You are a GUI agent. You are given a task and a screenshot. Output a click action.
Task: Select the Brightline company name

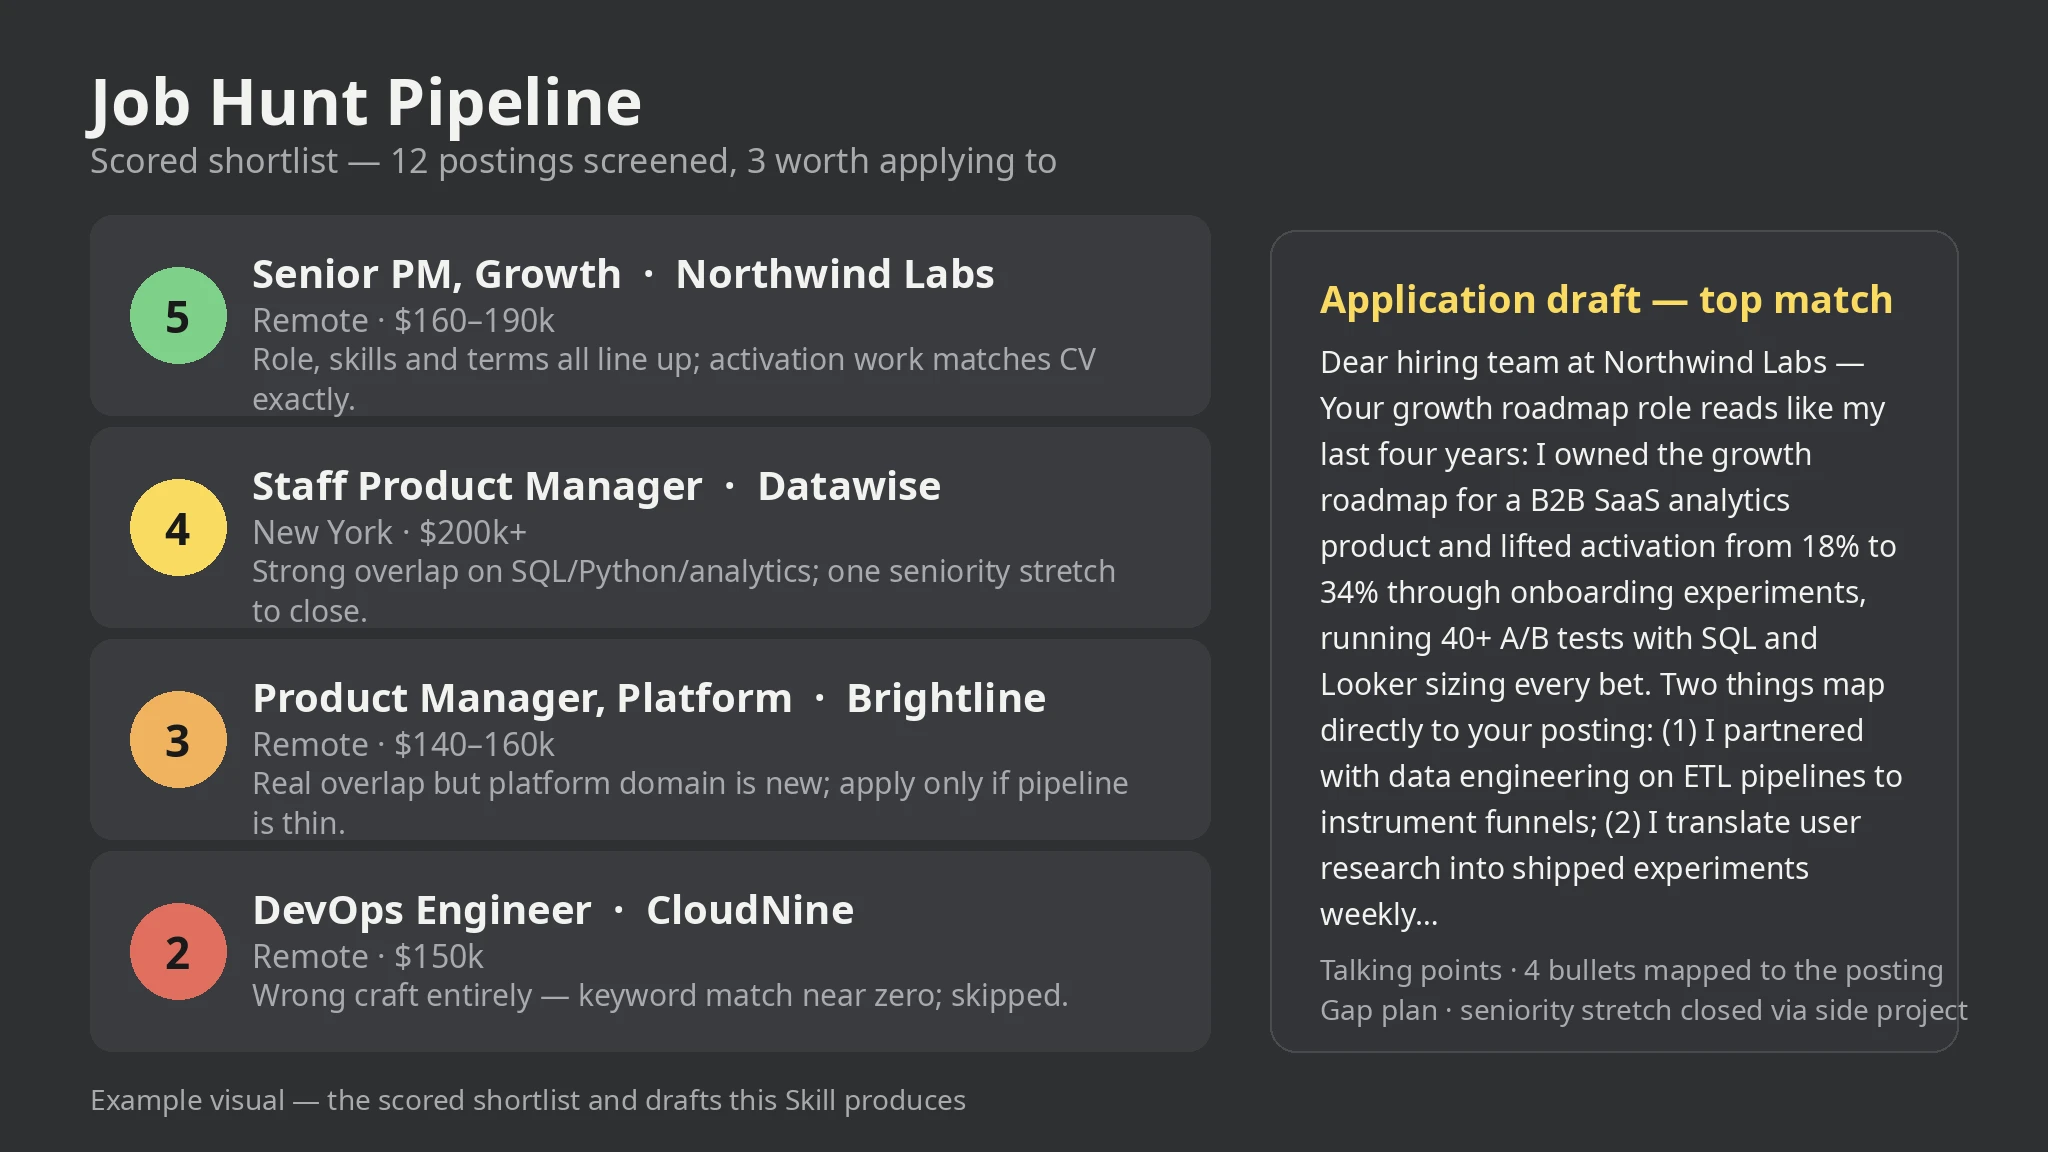[946, 698]
